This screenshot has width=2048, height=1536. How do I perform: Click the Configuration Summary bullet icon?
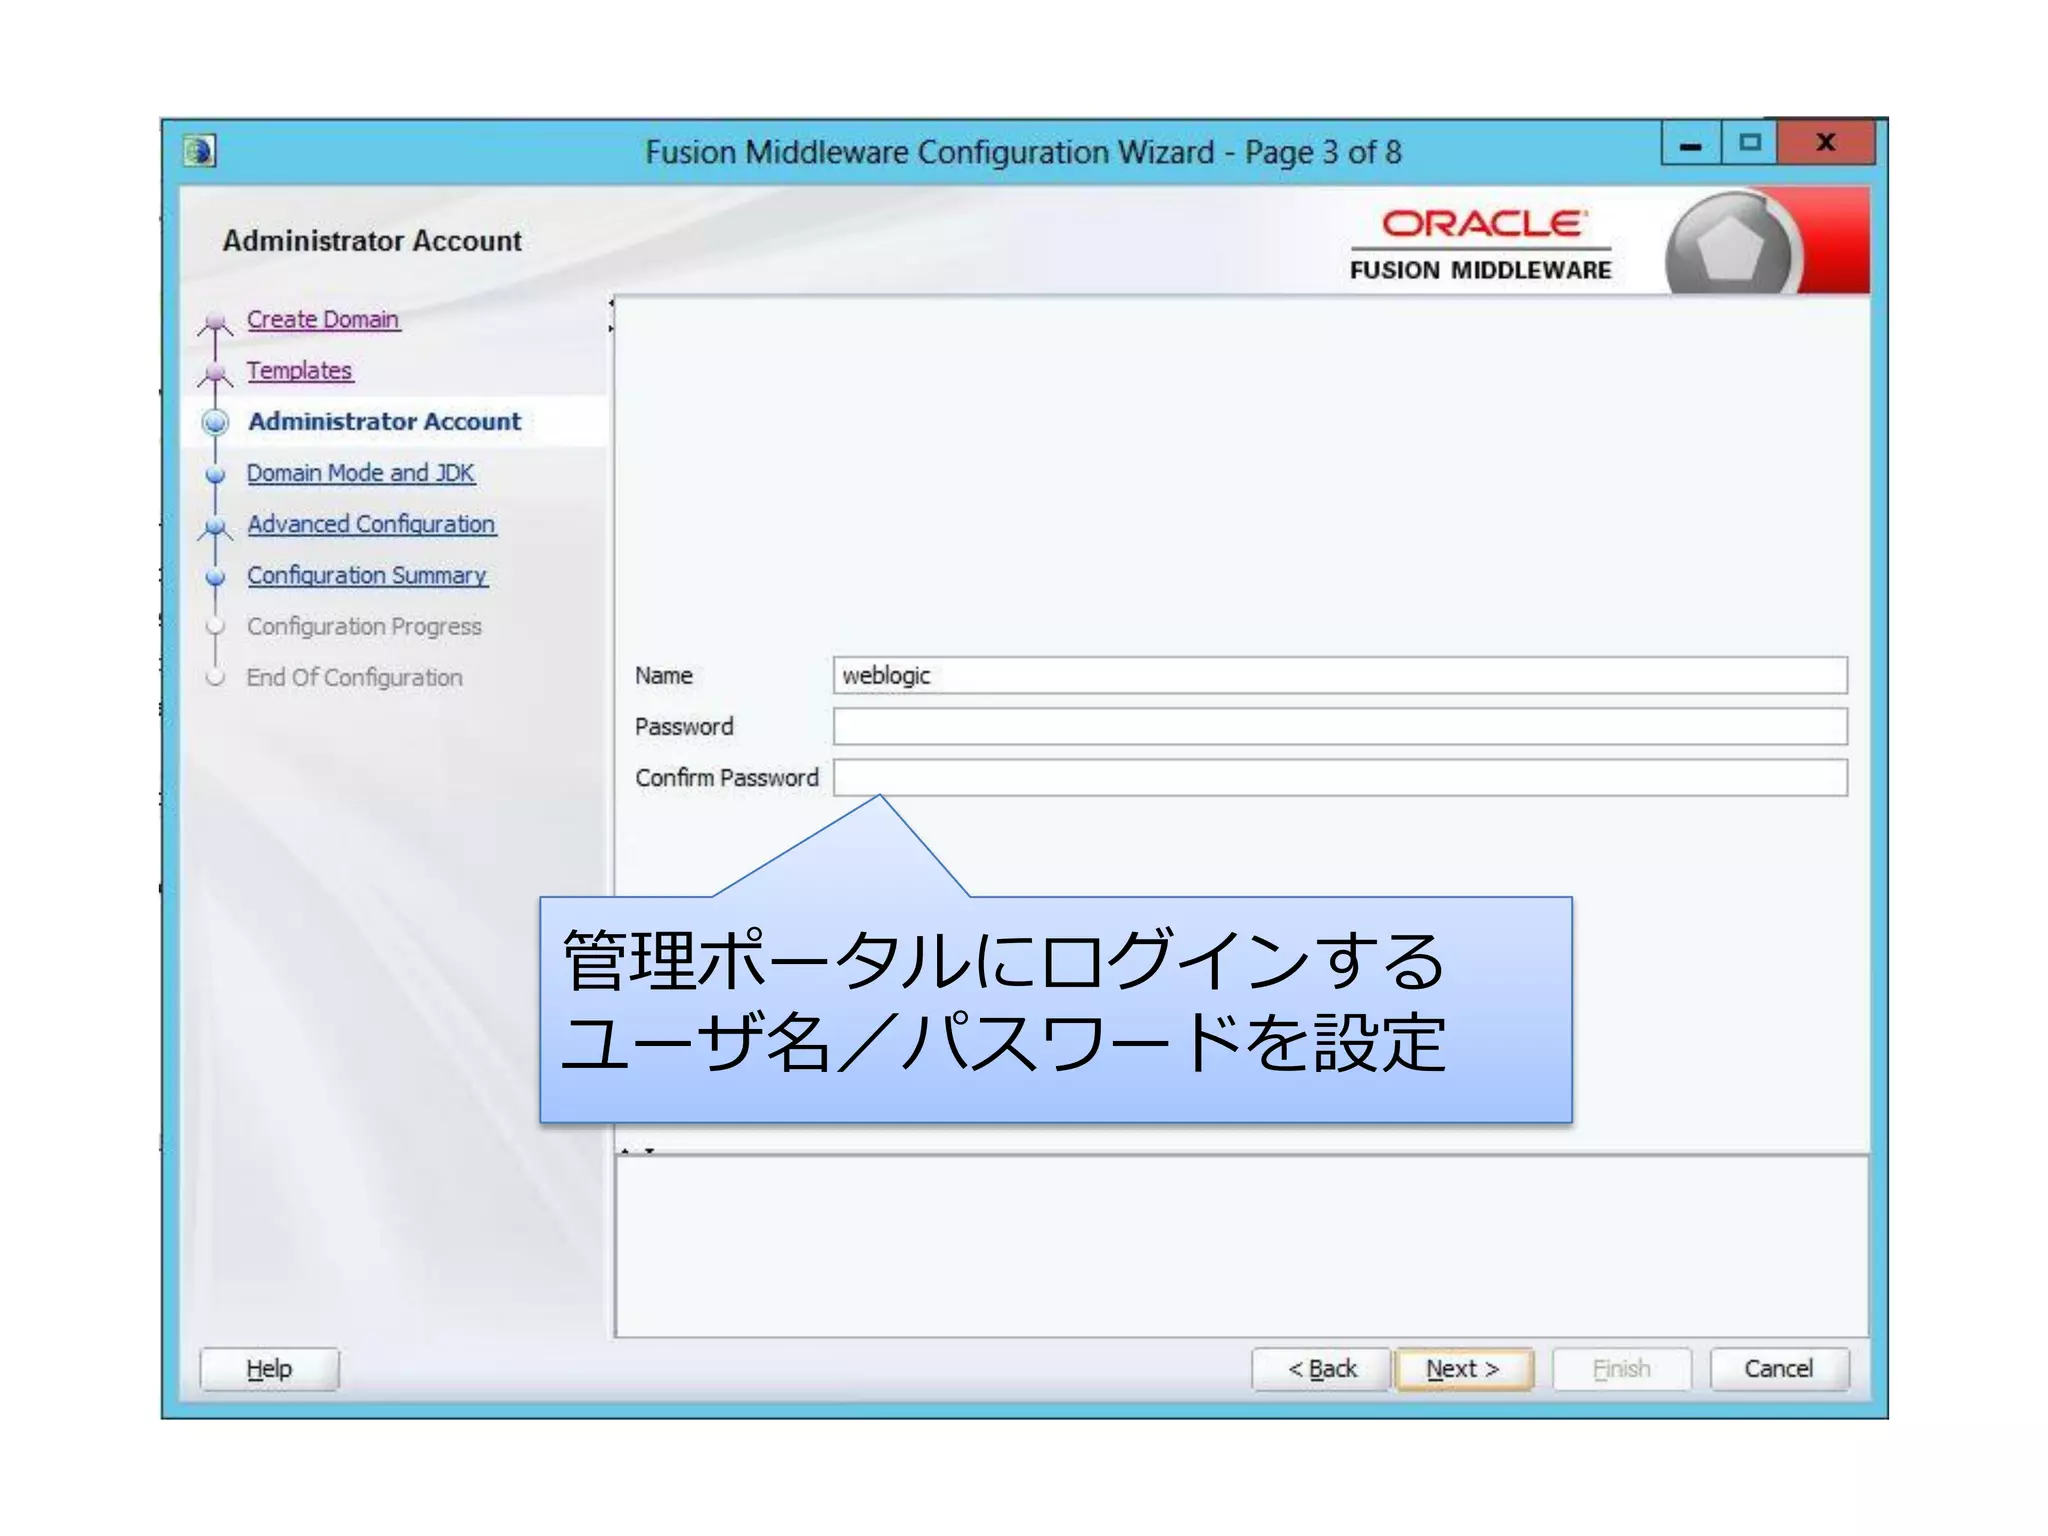215,577
